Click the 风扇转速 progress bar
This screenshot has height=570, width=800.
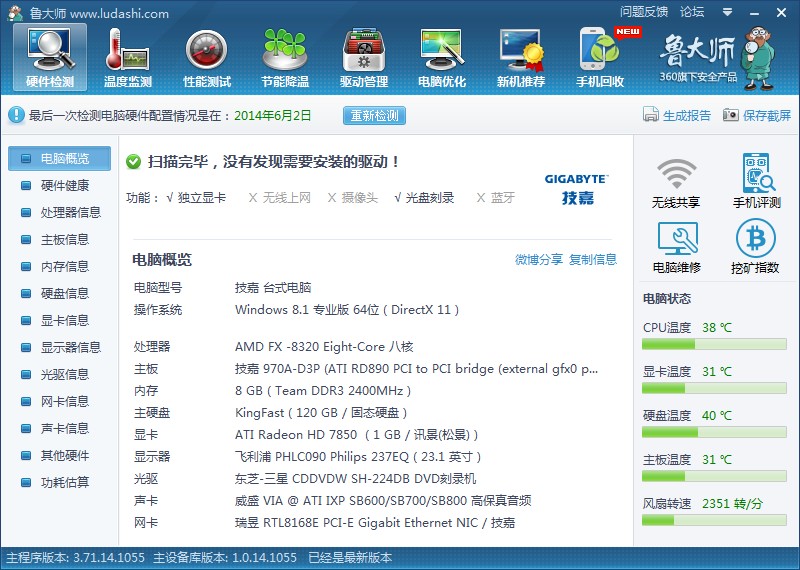pyautogui.click(x=714, y=520)
